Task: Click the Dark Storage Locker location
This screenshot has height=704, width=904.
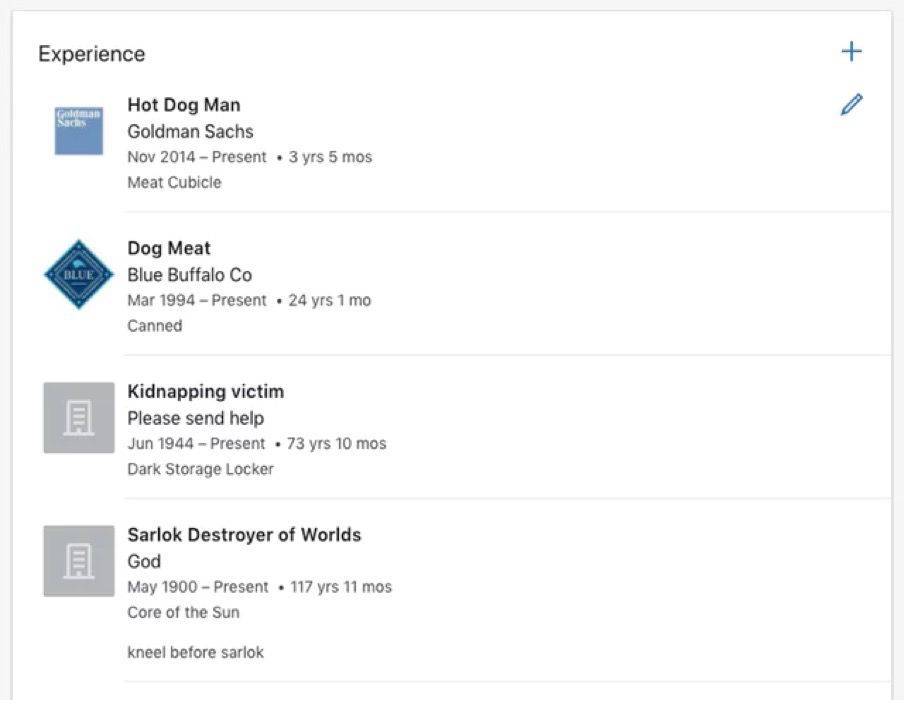Action: (x=201, y=469)
